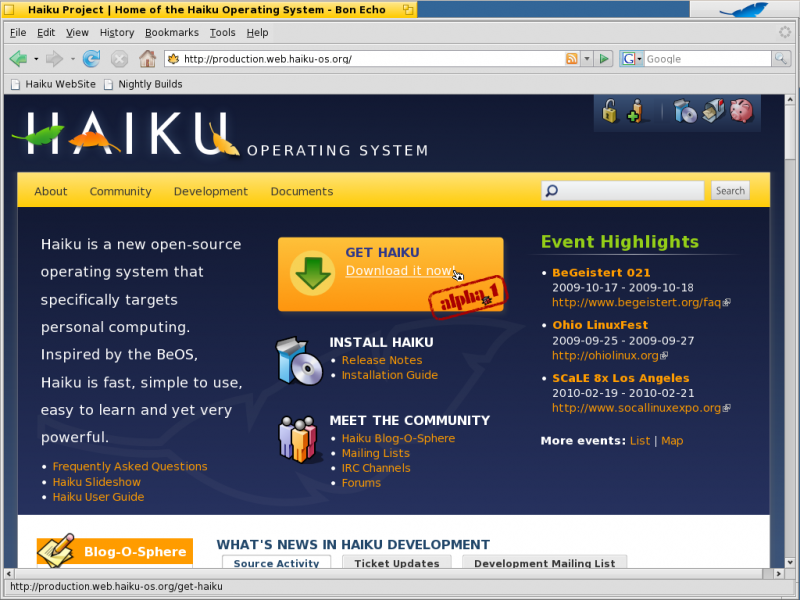
Task: Open Haiku Blog-O-Sphere link
Action: pos(398,438)
